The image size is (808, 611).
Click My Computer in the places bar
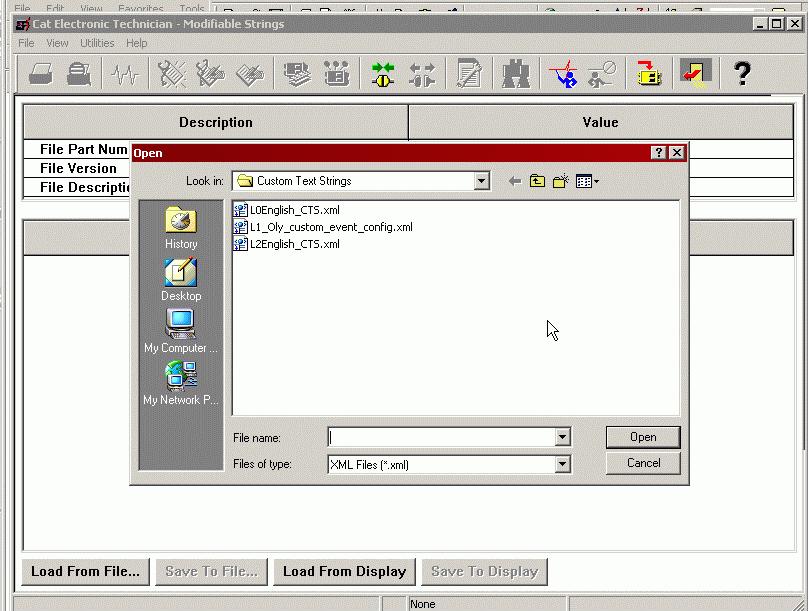coord(181,331)
